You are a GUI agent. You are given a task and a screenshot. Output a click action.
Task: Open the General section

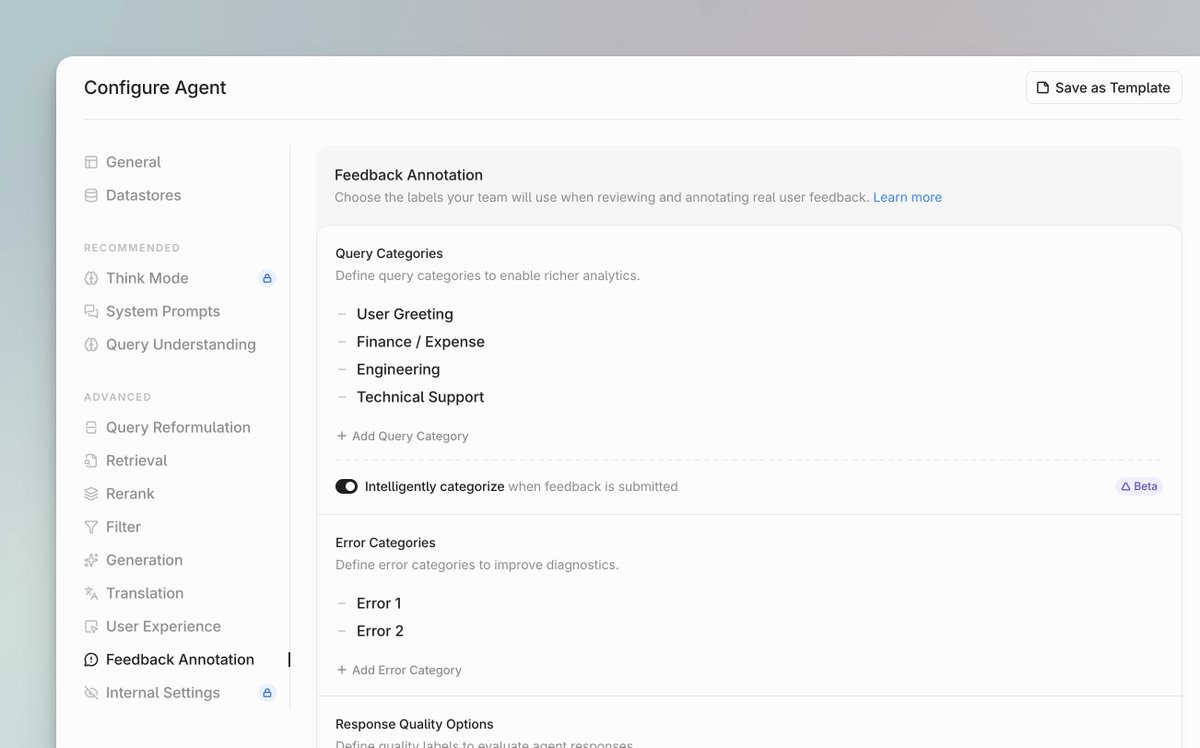point(133,161)
